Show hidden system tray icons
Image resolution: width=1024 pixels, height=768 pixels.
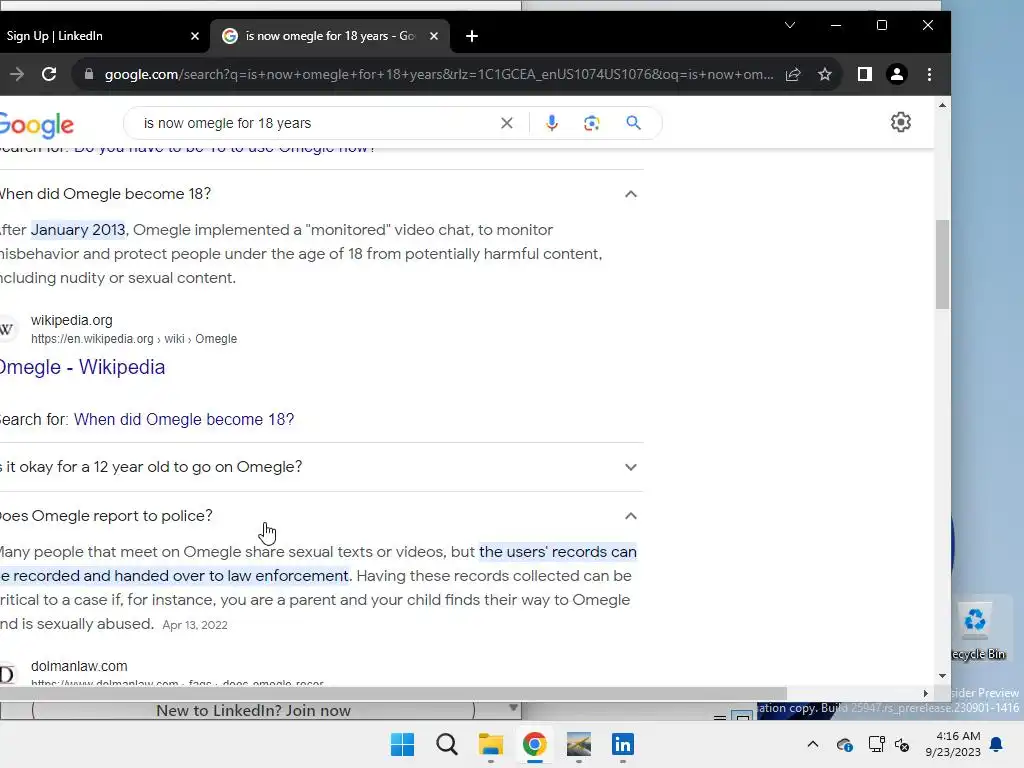812,744
